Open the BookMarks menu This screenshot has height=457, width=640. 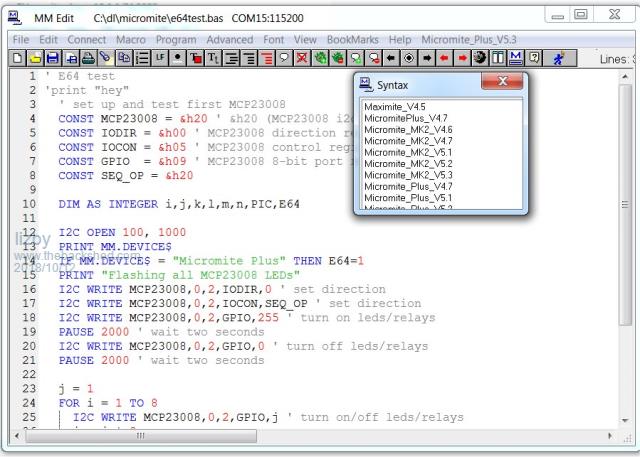tap(353, 39)
